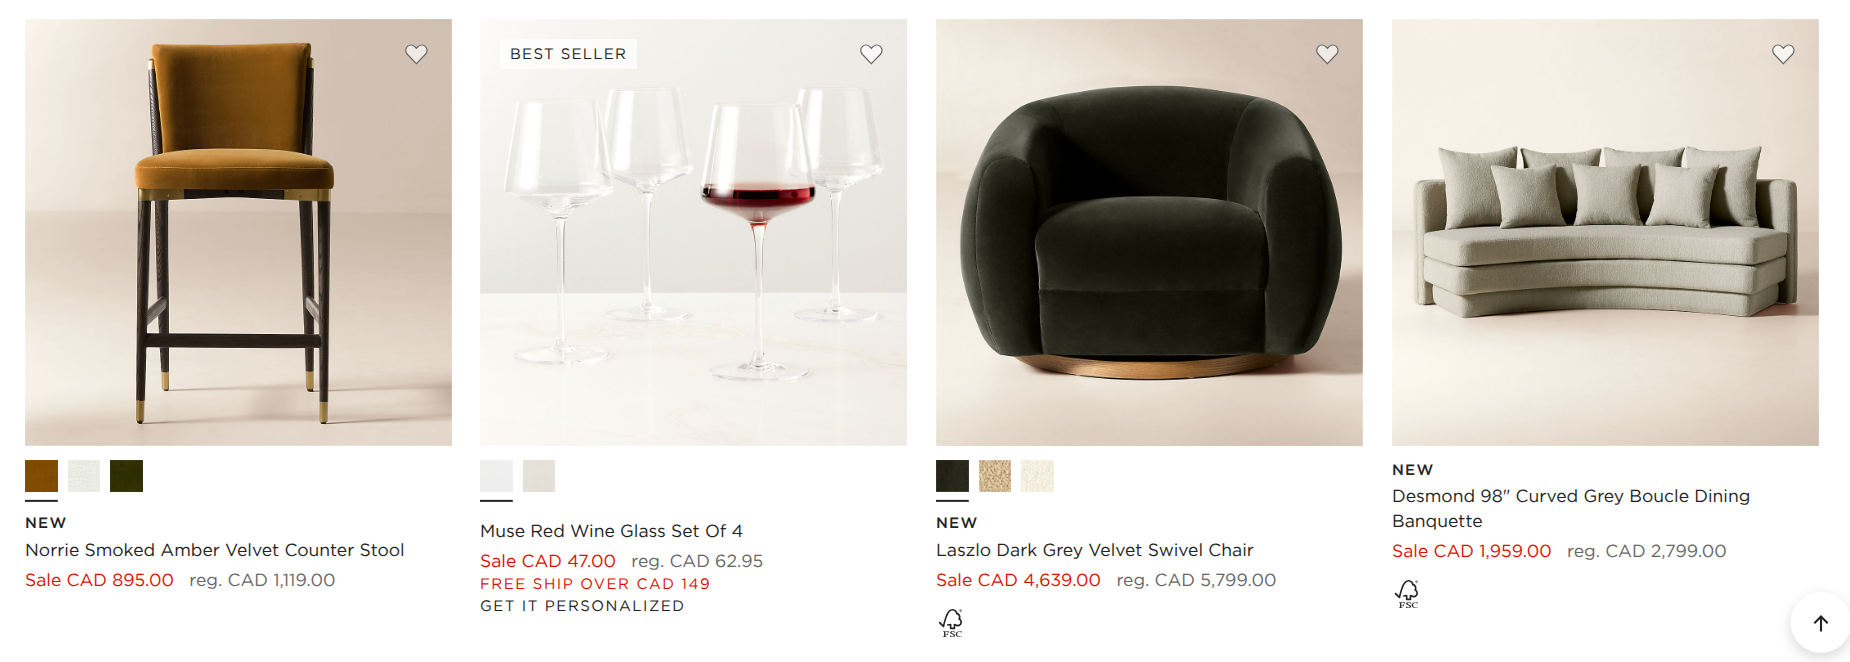The image size is (1850, 662).
Task: Toggle the dark green swatch on the swivel chair
Action: click(x=951, y=476)
